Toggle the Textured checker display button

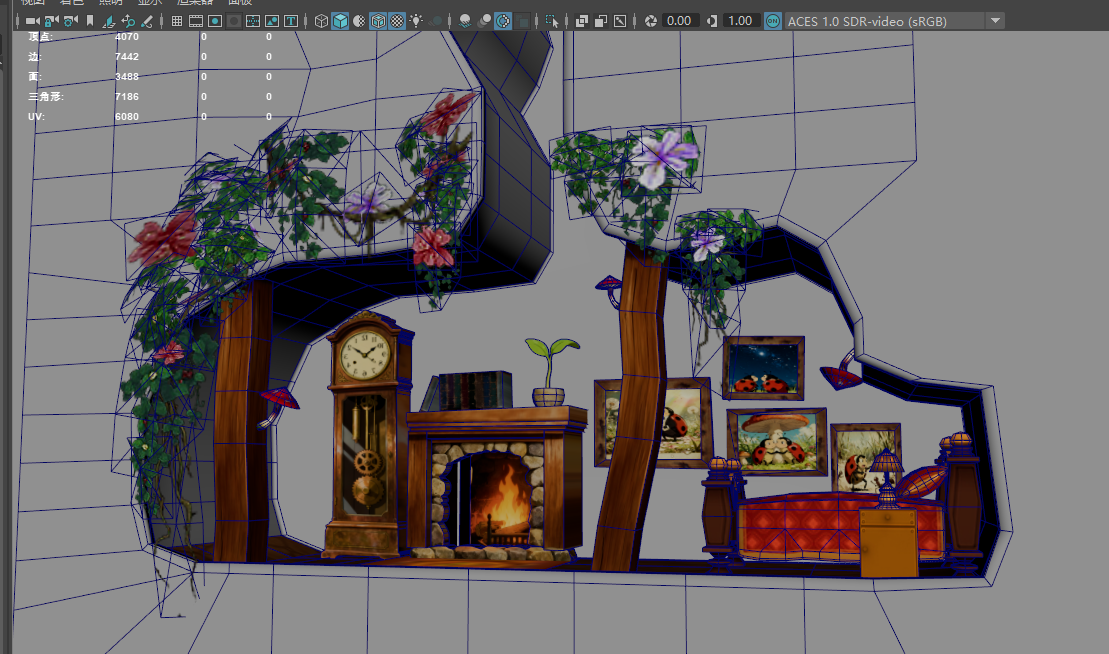tap(397, 20)
